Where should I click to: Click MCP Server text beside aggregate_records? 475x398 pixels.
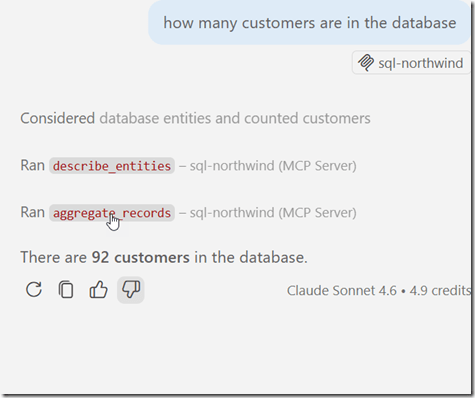click(x=317, y=213)
